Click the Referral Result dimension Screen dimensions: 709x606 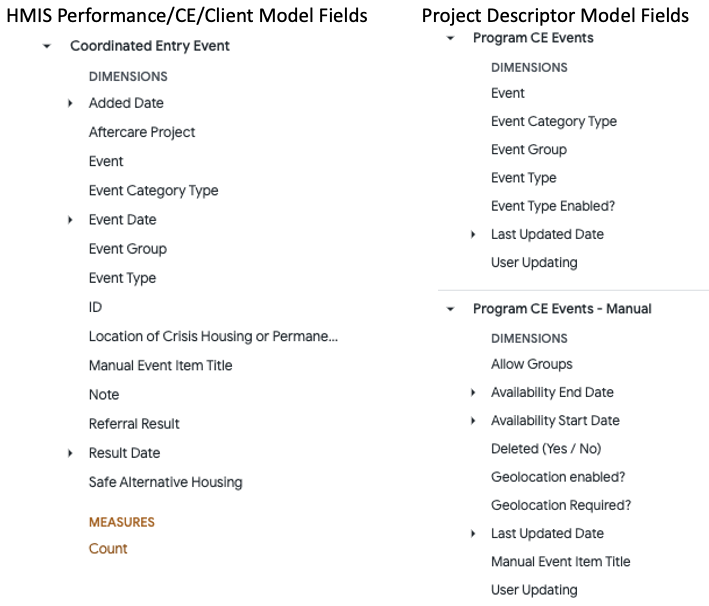[134, 424]
